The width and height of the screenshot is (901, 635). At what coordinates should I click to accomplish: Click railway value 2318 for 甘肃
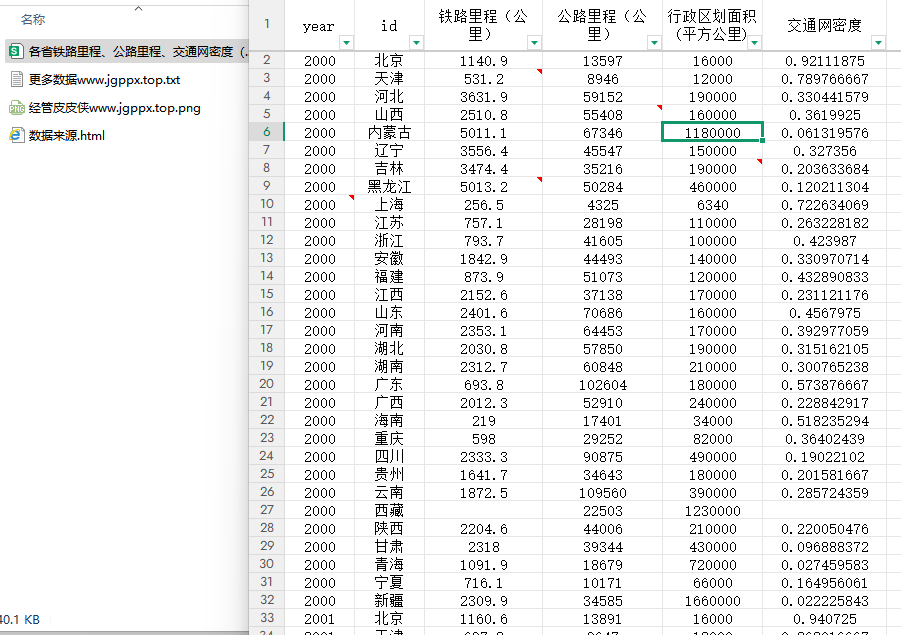click(x=483, y=547)
